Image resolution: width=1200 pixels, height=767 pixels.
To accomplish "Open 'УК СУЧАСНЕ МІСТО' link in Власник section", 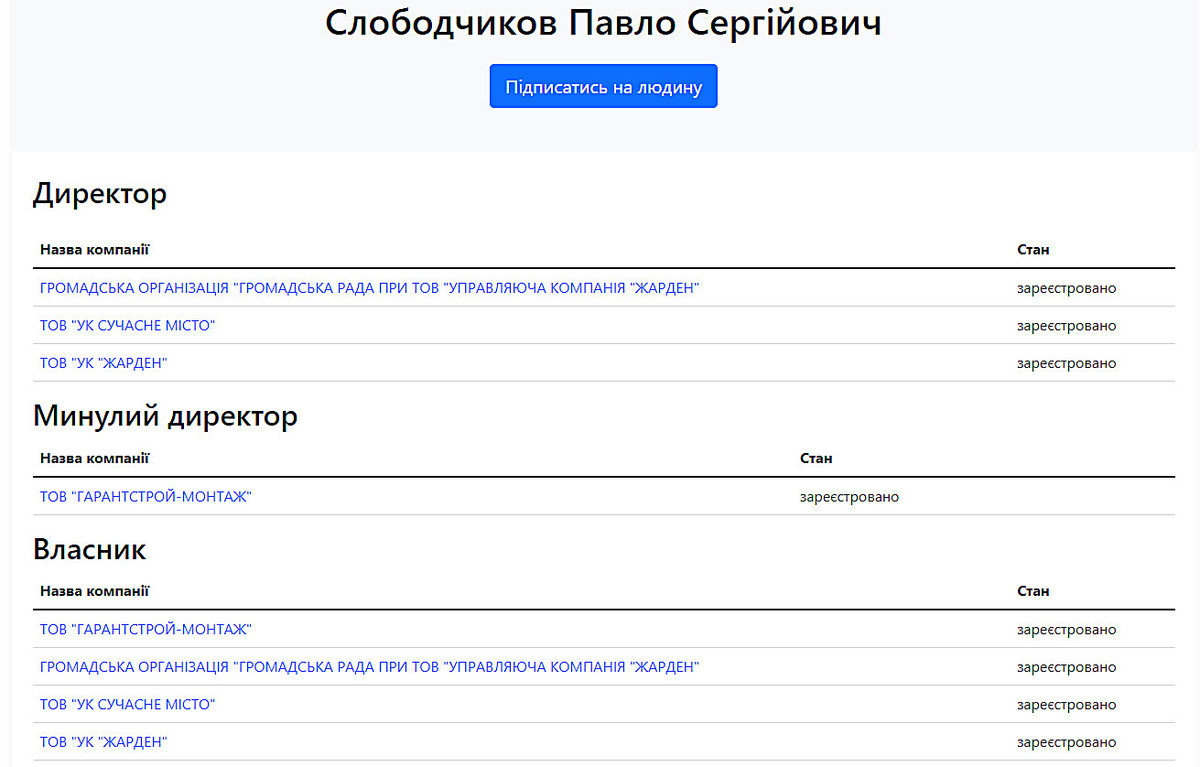I will click(x=127, y=705).
